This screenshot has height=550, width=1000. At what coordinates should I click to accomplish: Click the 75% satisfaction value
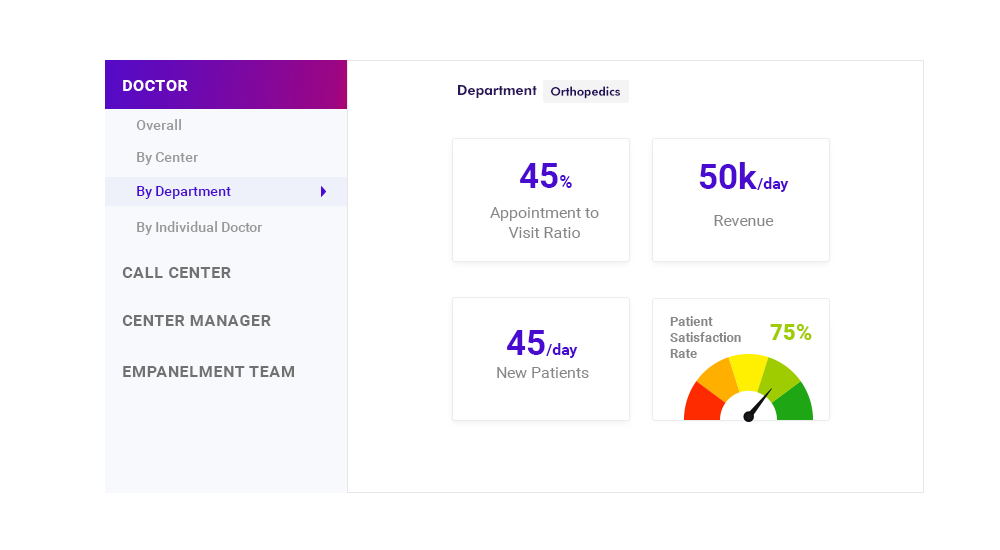point(790,333)
